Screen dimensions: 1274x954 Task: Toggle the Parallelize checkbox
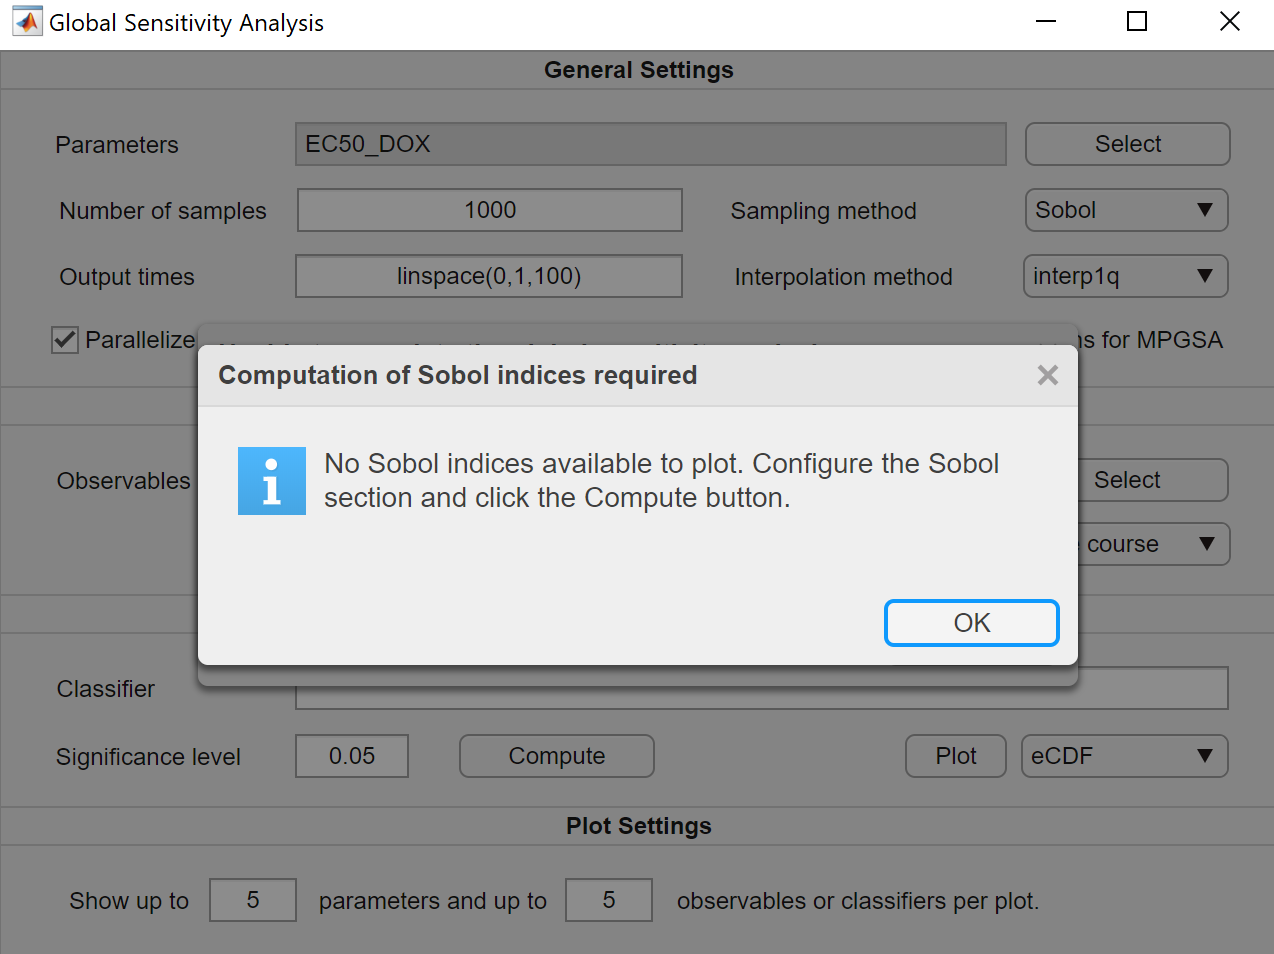coord(65,340)
